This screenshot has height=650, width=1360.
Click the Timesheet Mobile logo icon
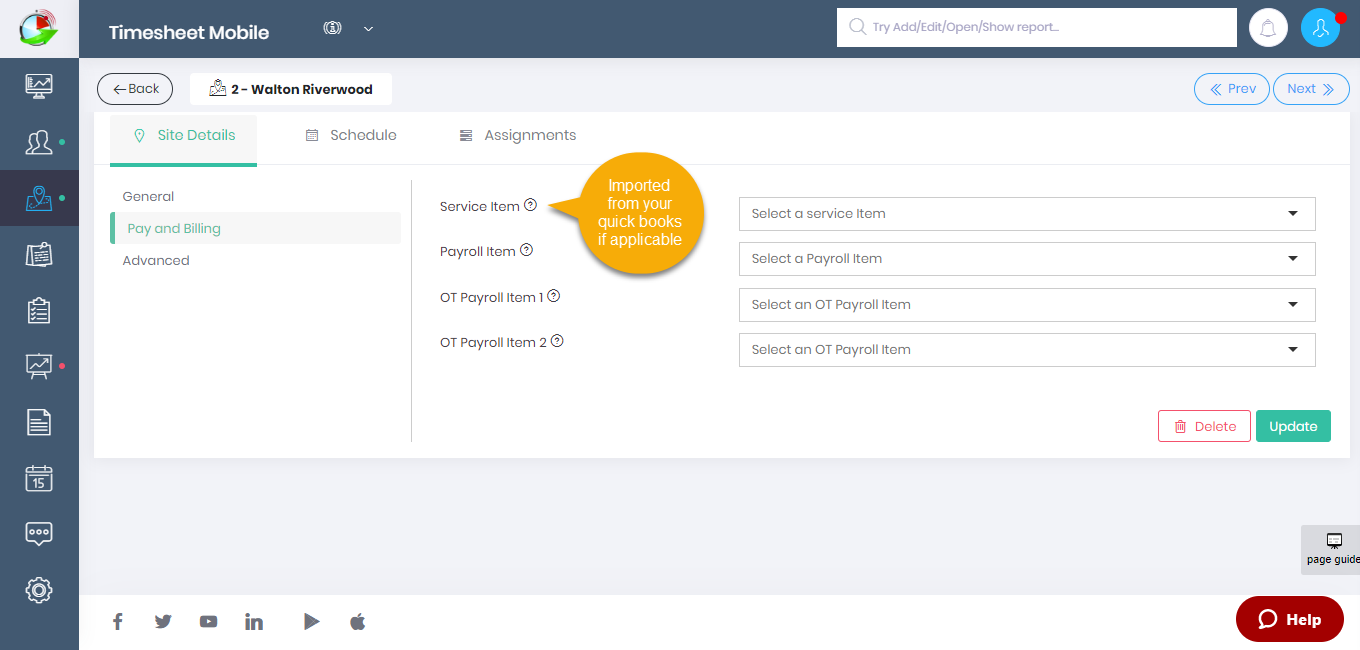pyautogui.click(x=39, y=28)
